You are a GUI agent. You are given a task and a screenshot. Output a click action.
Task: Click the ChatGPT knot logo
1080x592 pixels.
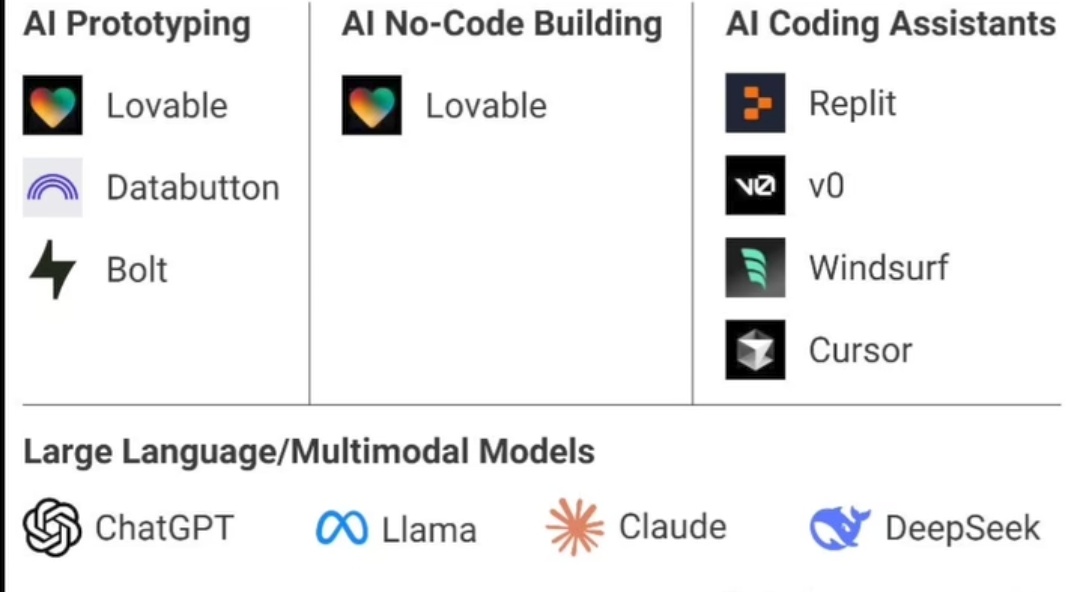pyautogui.click(x=52, y=527)
